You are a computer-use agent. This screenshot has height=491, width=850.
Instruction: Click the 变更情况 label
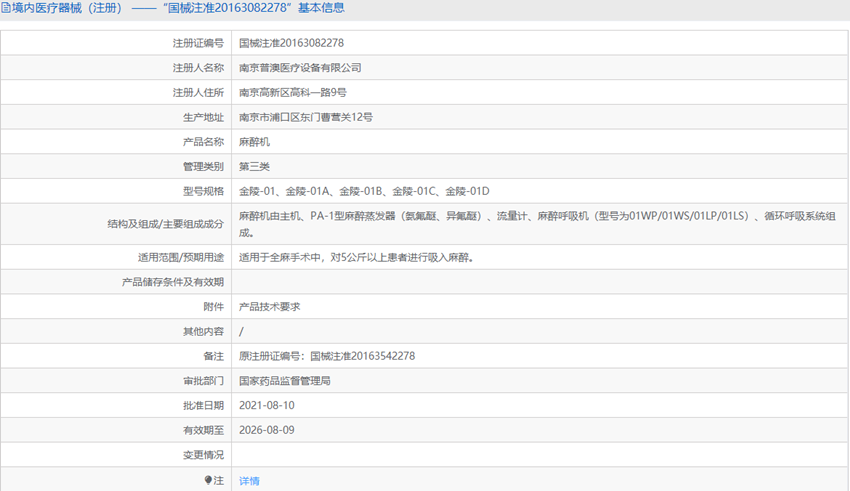pos(203,455)
